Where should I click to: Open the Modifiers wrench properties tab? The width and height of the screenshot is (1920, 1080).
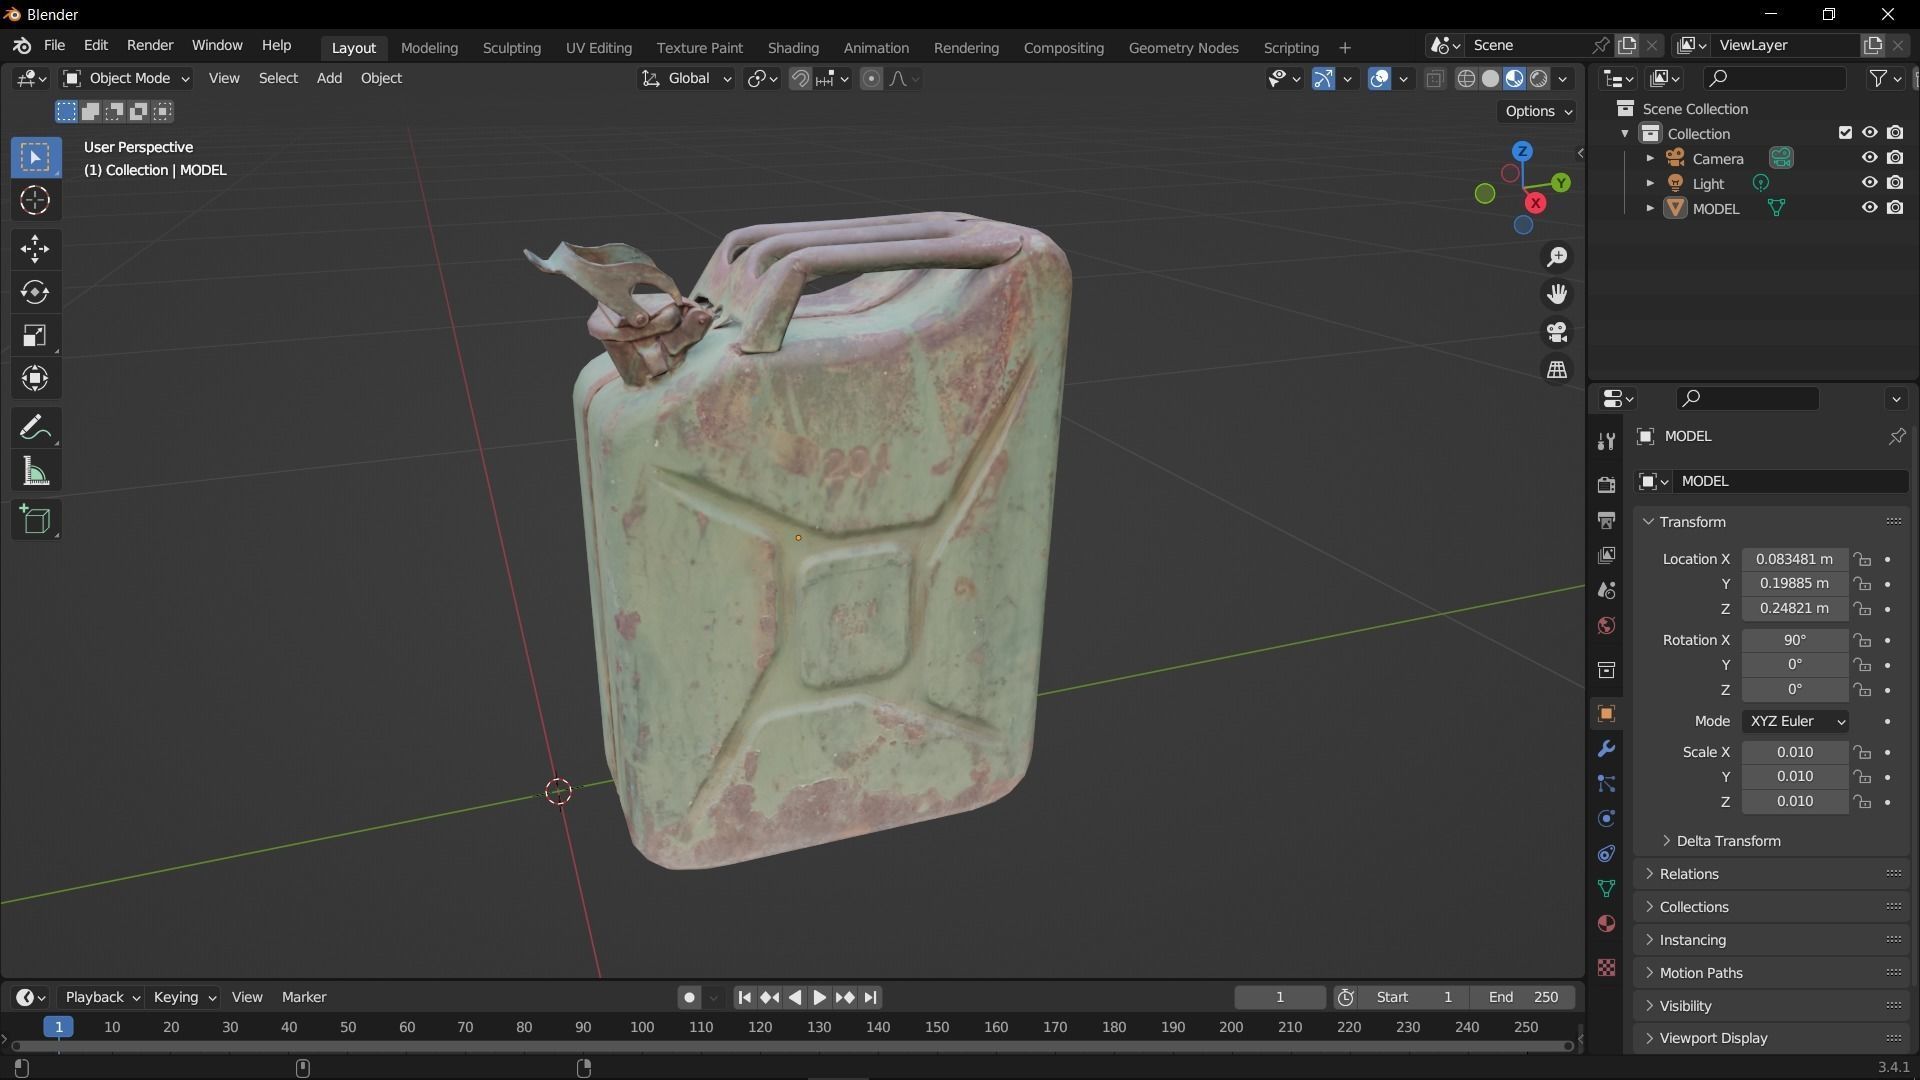tap(1606, 749)
